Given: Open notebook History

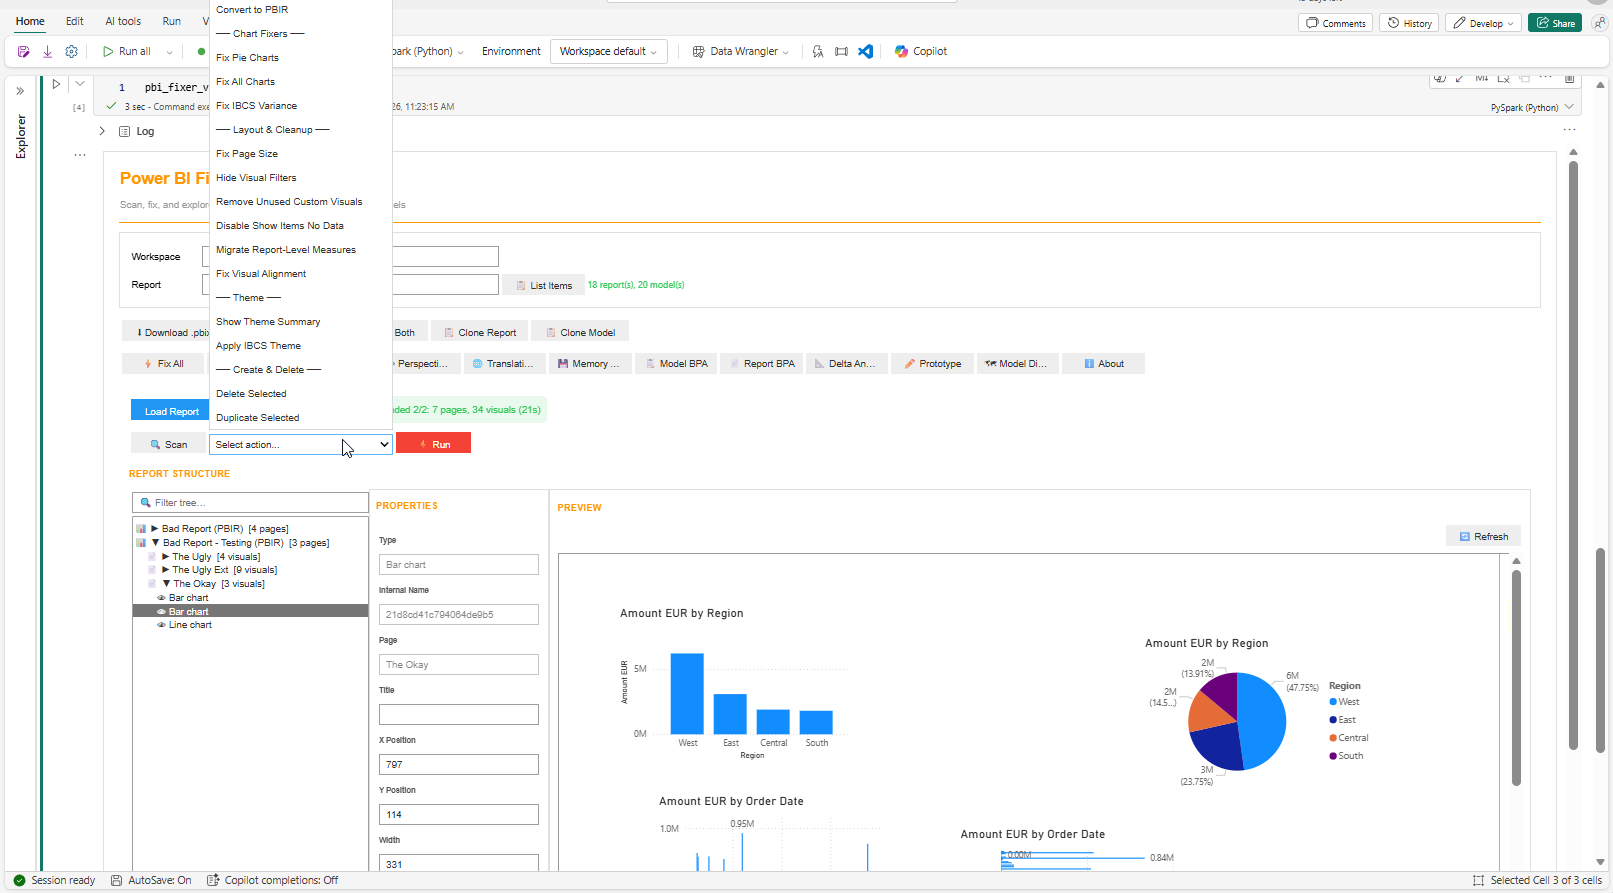Looking at the screenshot, I should click(x=1409, y=23).
